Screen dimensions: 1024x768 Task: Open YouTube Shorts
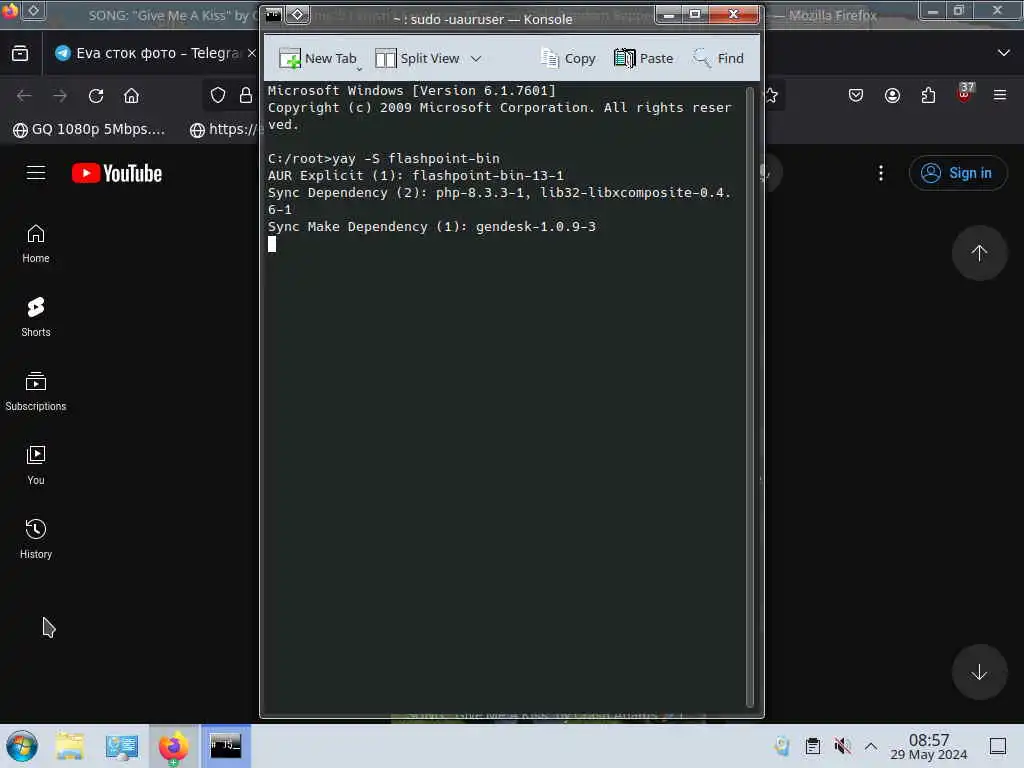(36, 317)
